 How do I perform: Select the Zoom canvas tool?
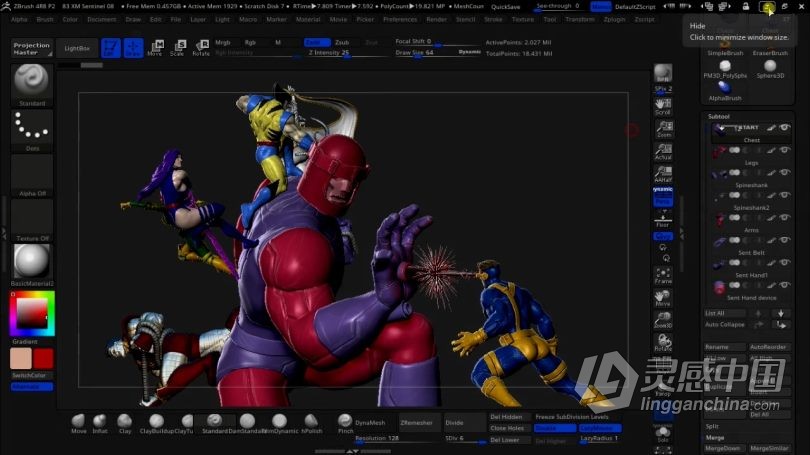click(x=663, y=129)
